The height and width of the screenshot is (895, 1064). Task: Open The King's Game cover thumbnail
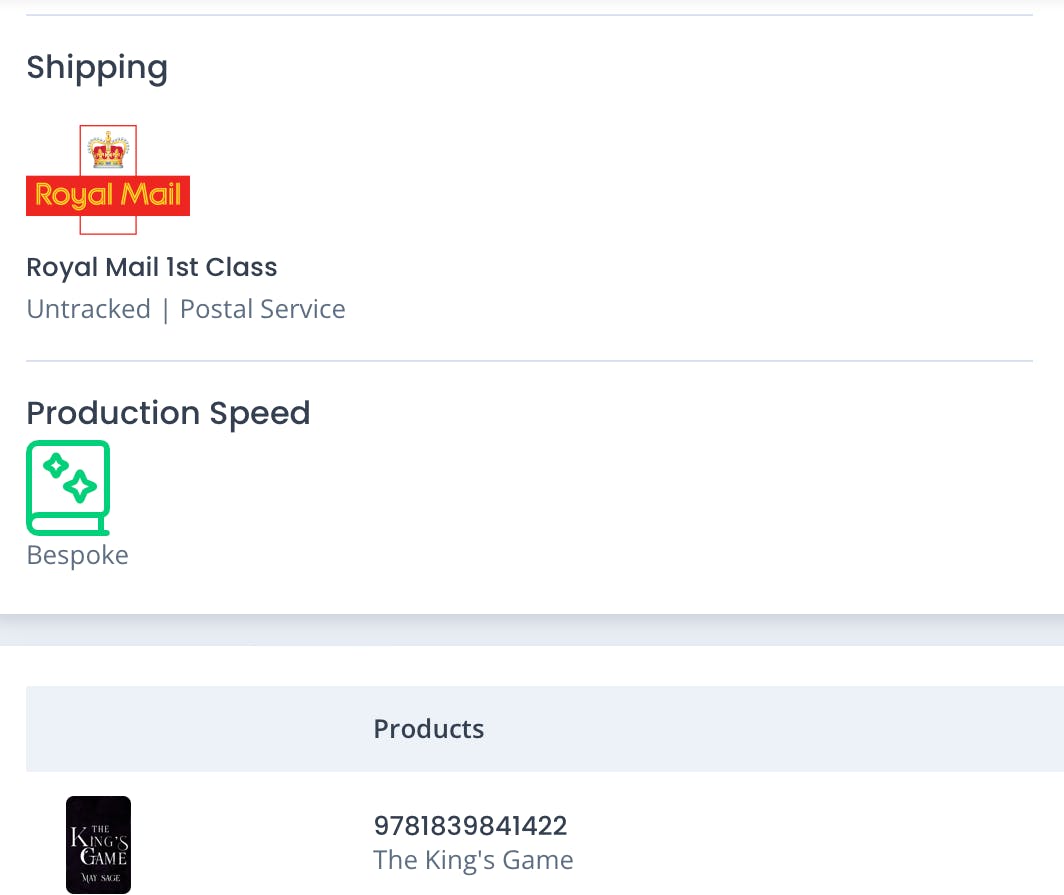(98, 844)
